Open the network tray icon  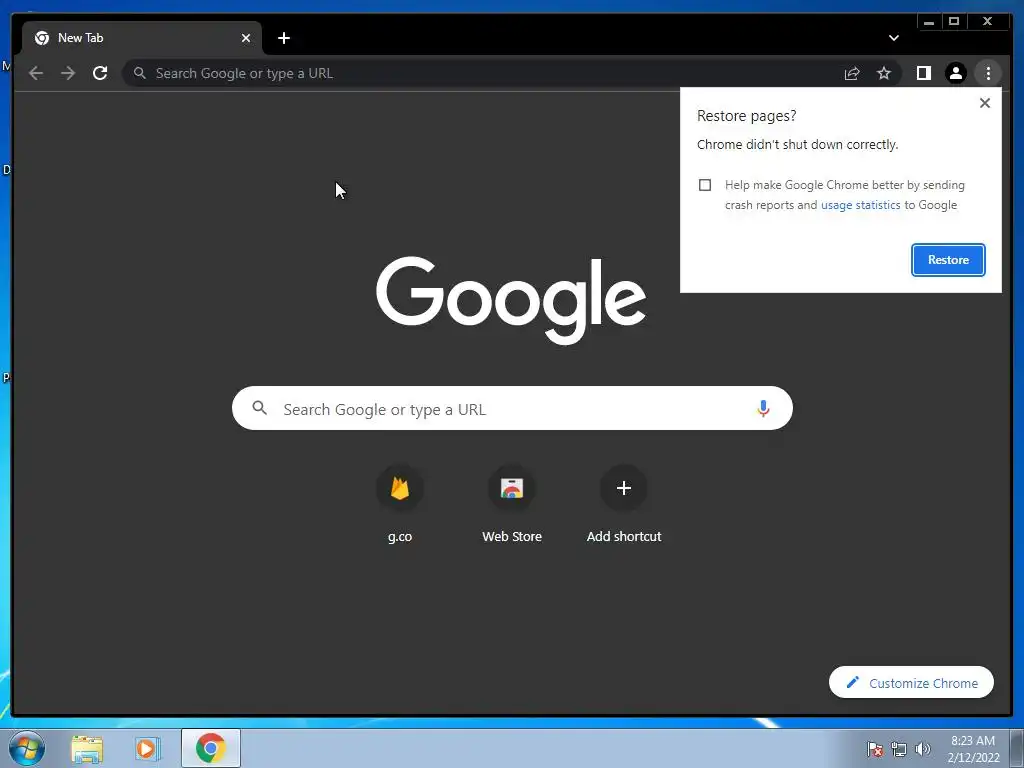(899, 749)
